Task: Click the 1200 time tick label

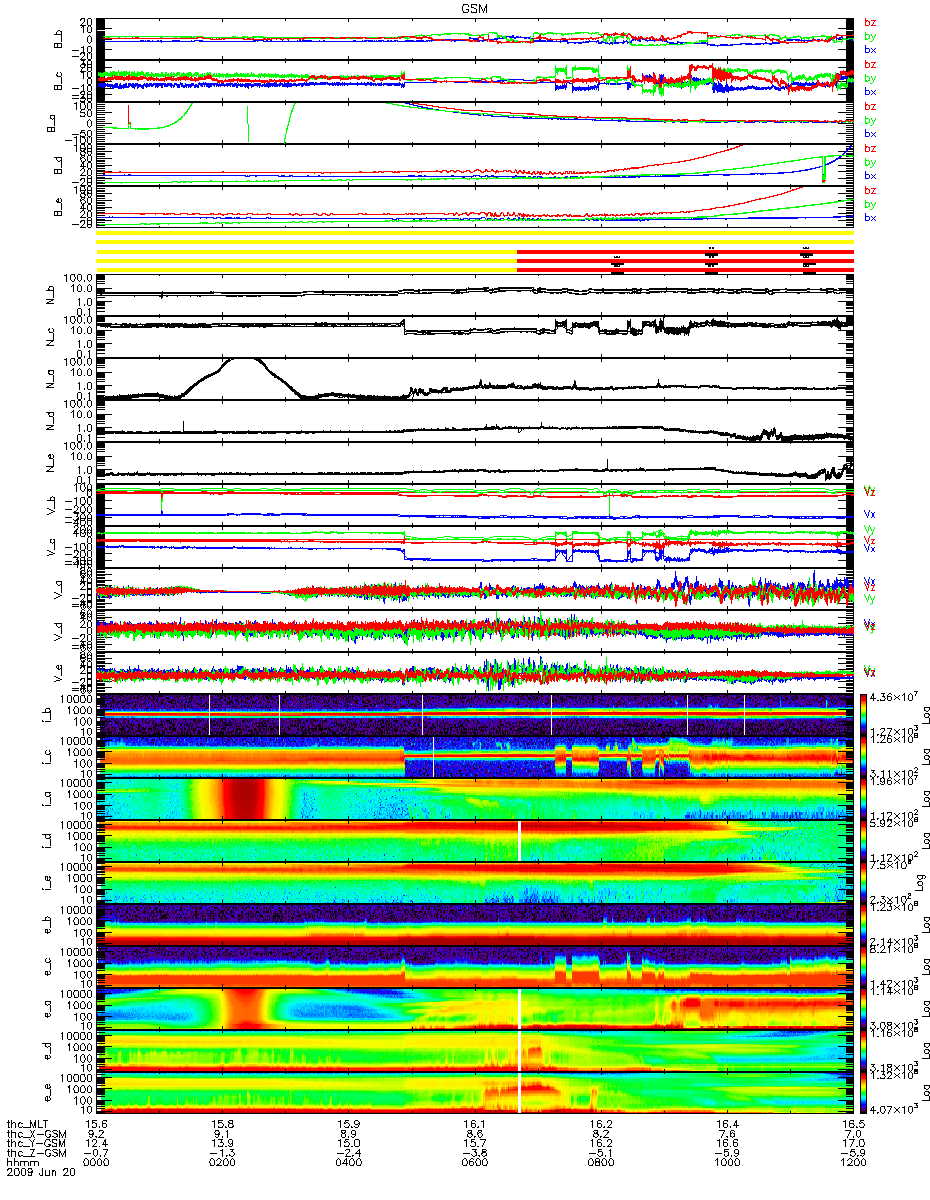Action: [852, 1163]
